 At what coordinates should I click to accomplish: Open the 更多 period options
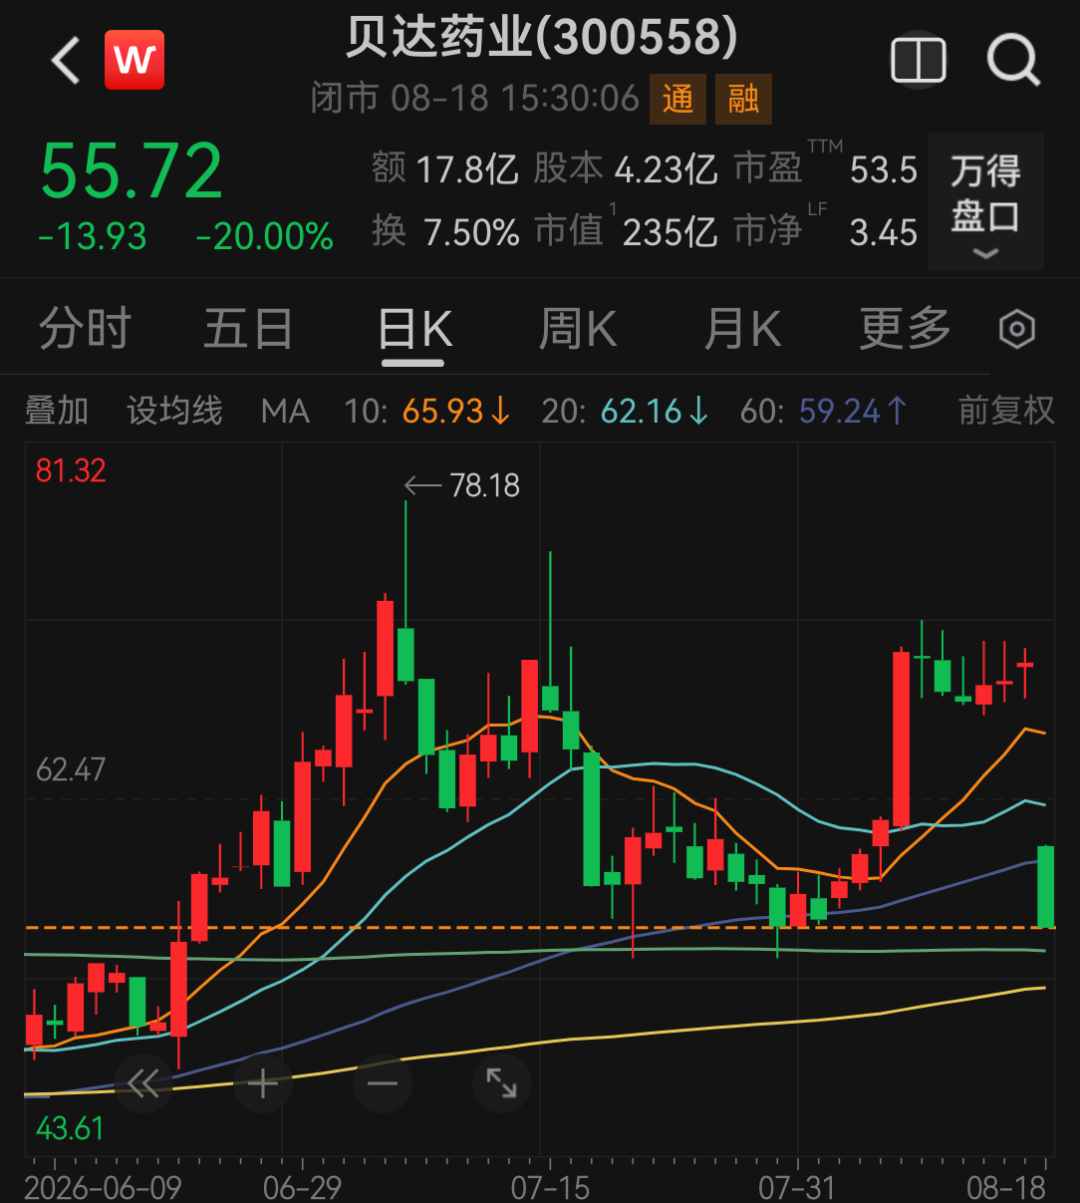905,328
